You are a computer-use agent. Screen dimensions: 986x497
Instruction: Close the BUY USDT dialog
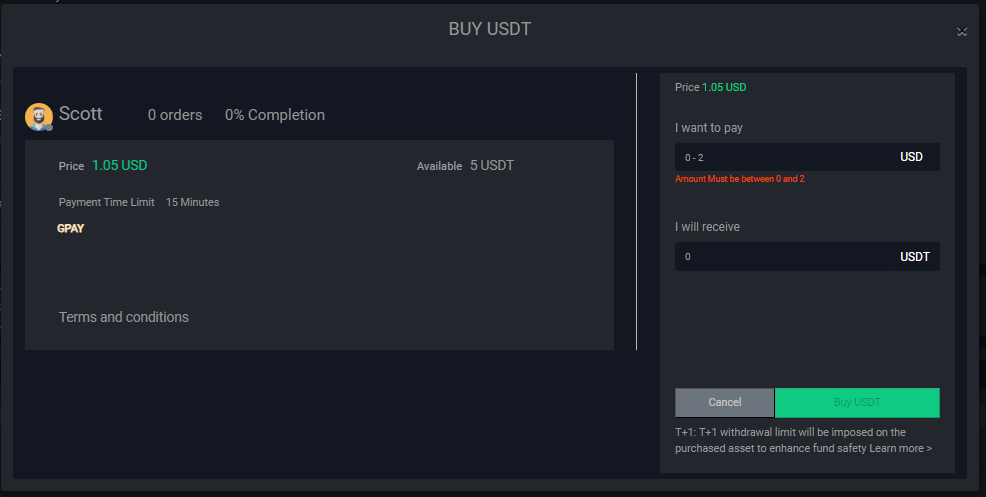(961, 31)
